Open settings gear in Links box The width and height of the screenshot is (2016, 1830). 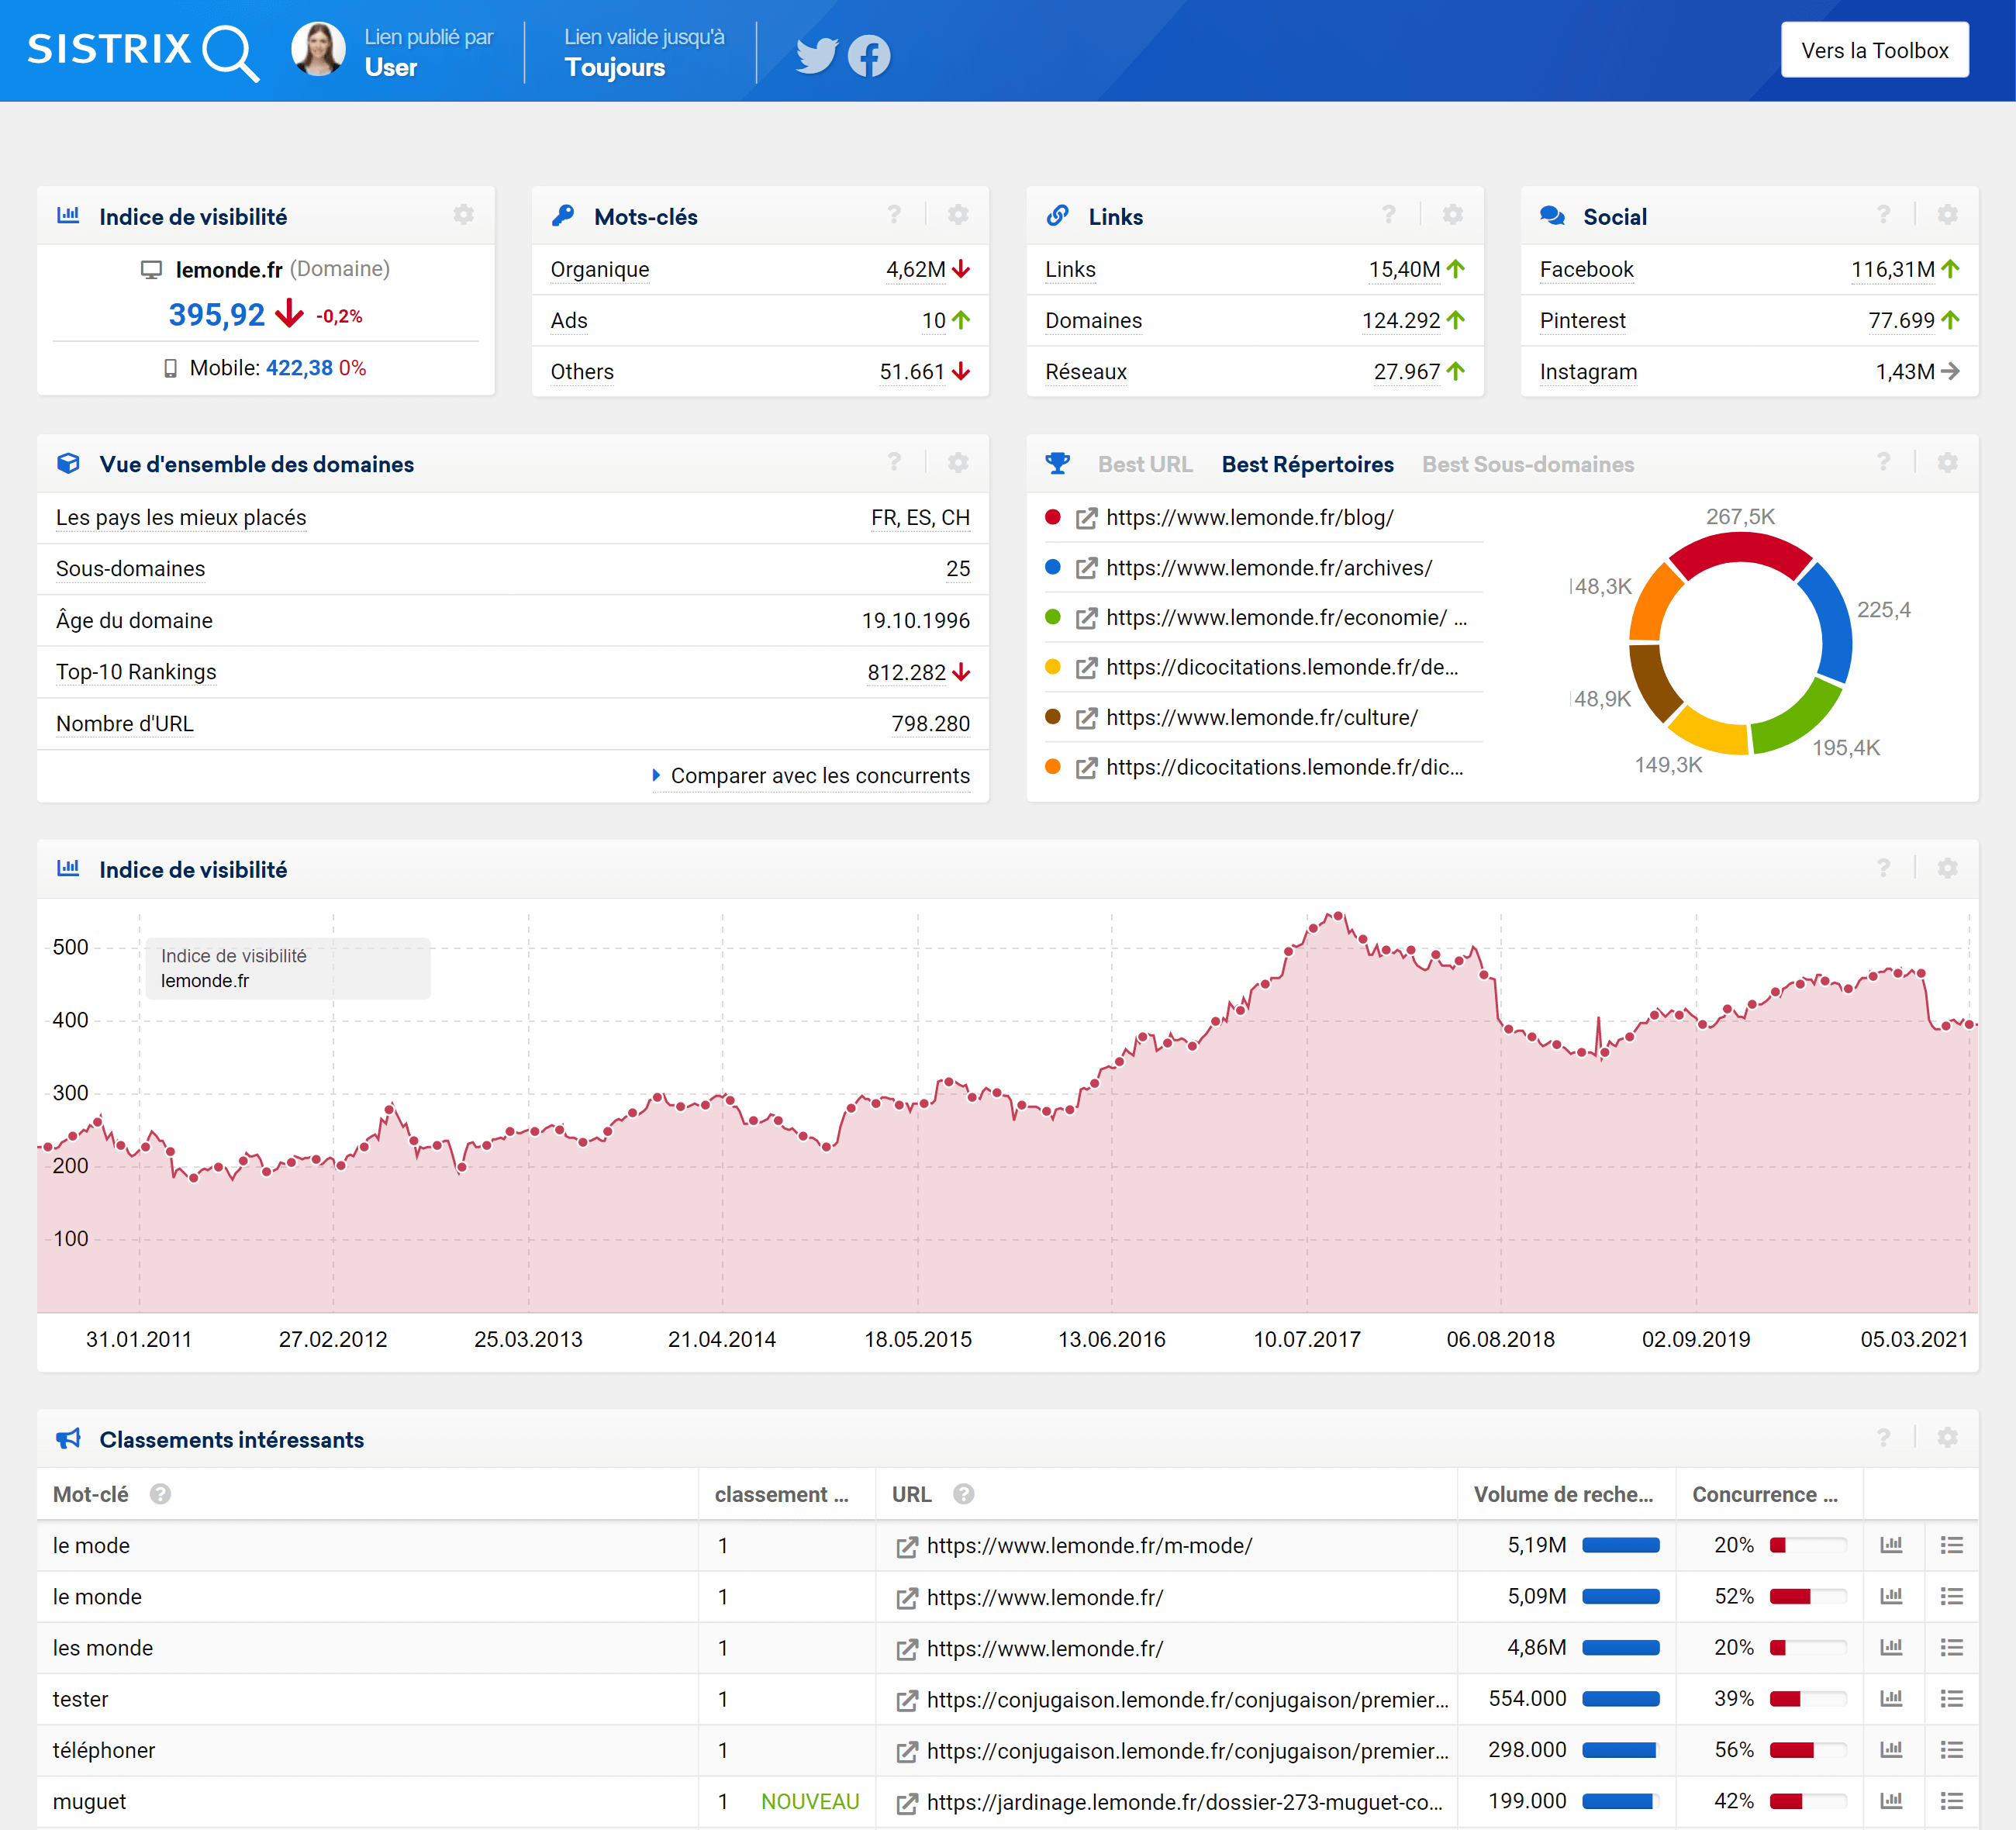coord(1453,215)
